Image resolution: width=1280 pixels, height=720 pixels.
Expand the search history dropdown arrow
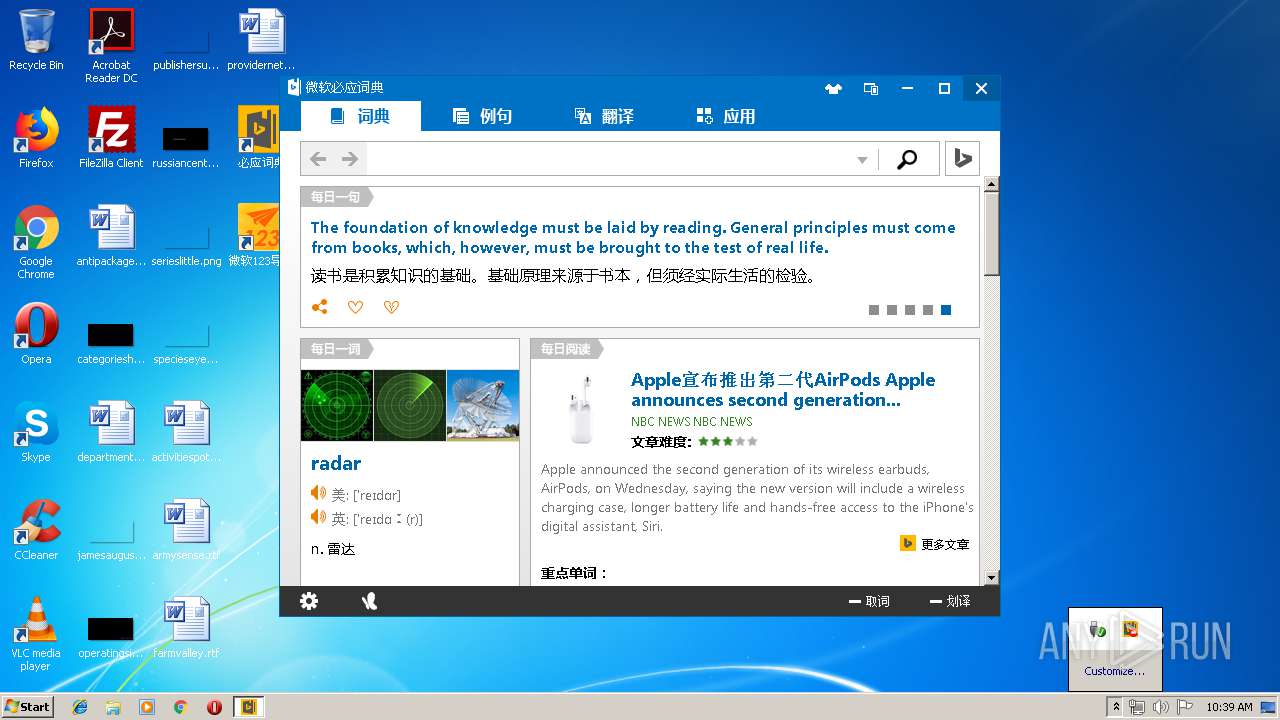(x=862, y=160)
